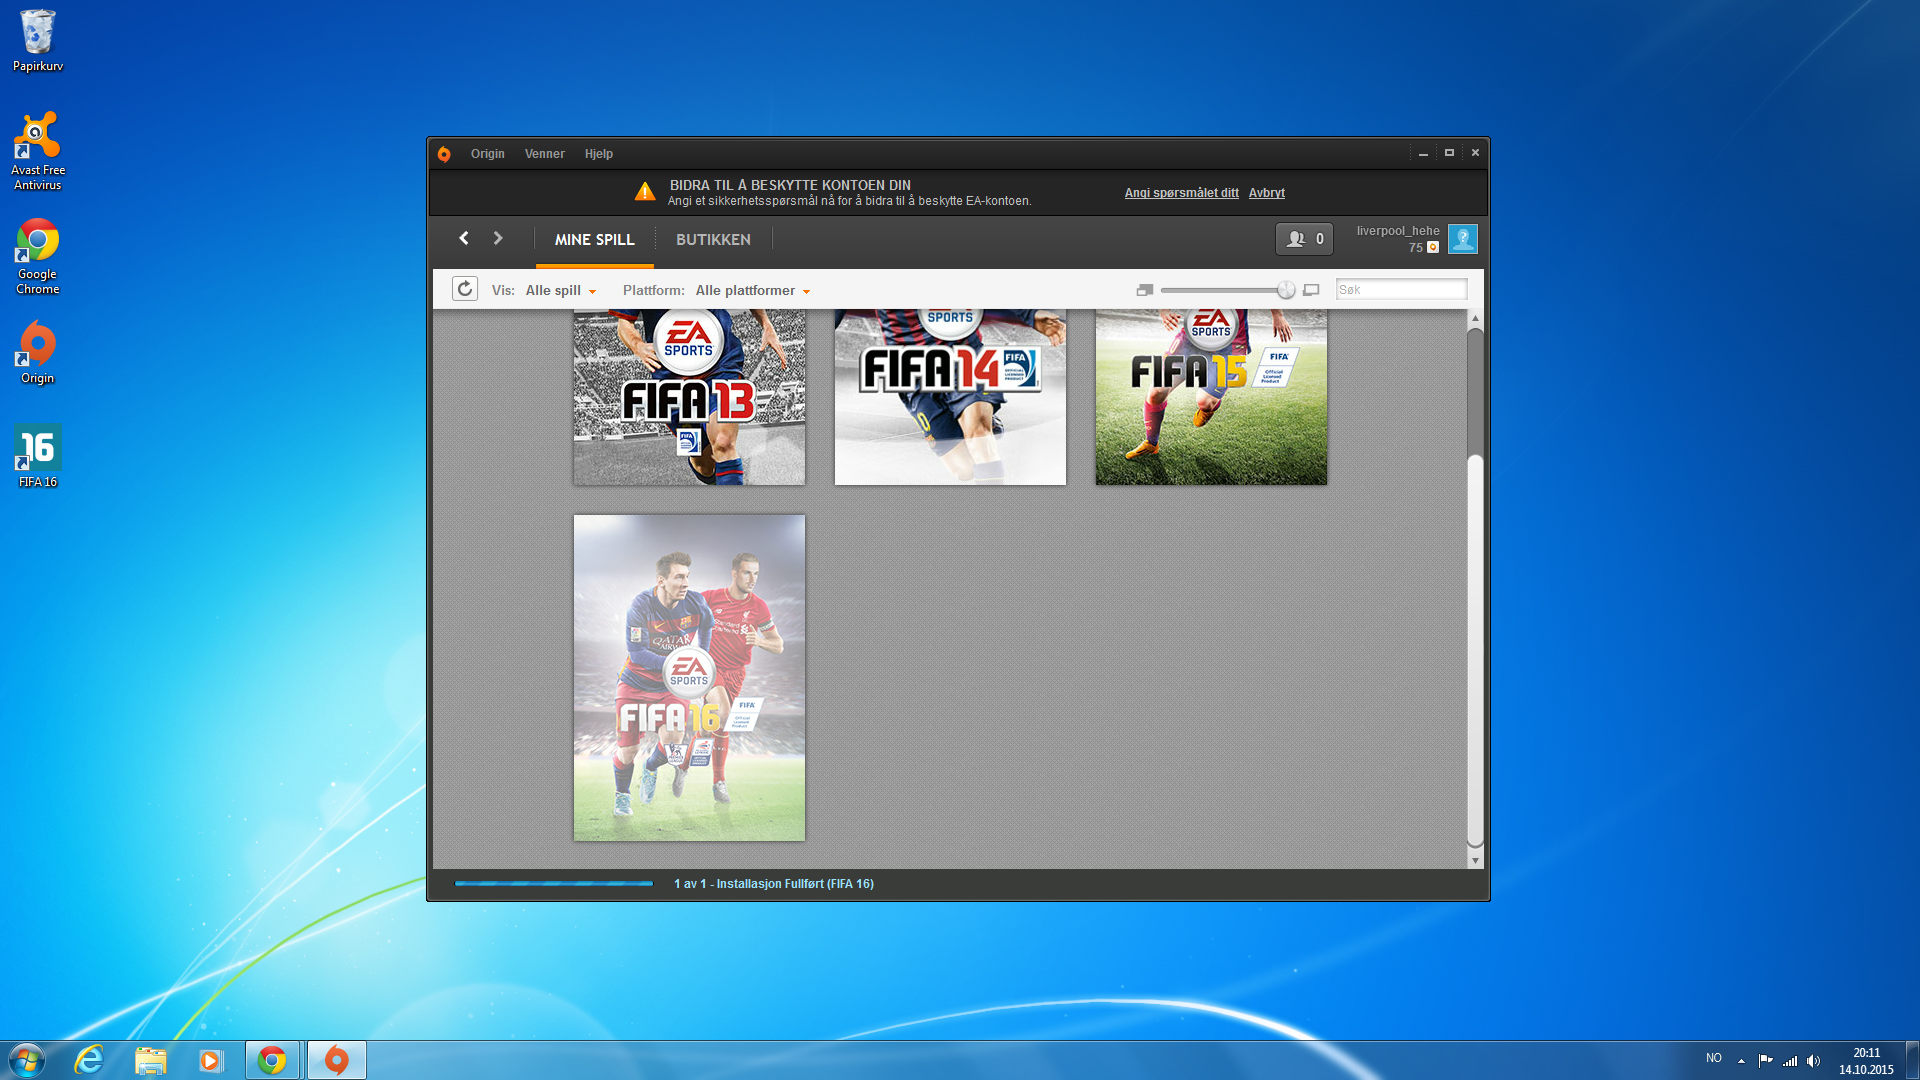1920x1080 pixels.
Task: Click the small tile size icon
Action: pos(1145,290)
